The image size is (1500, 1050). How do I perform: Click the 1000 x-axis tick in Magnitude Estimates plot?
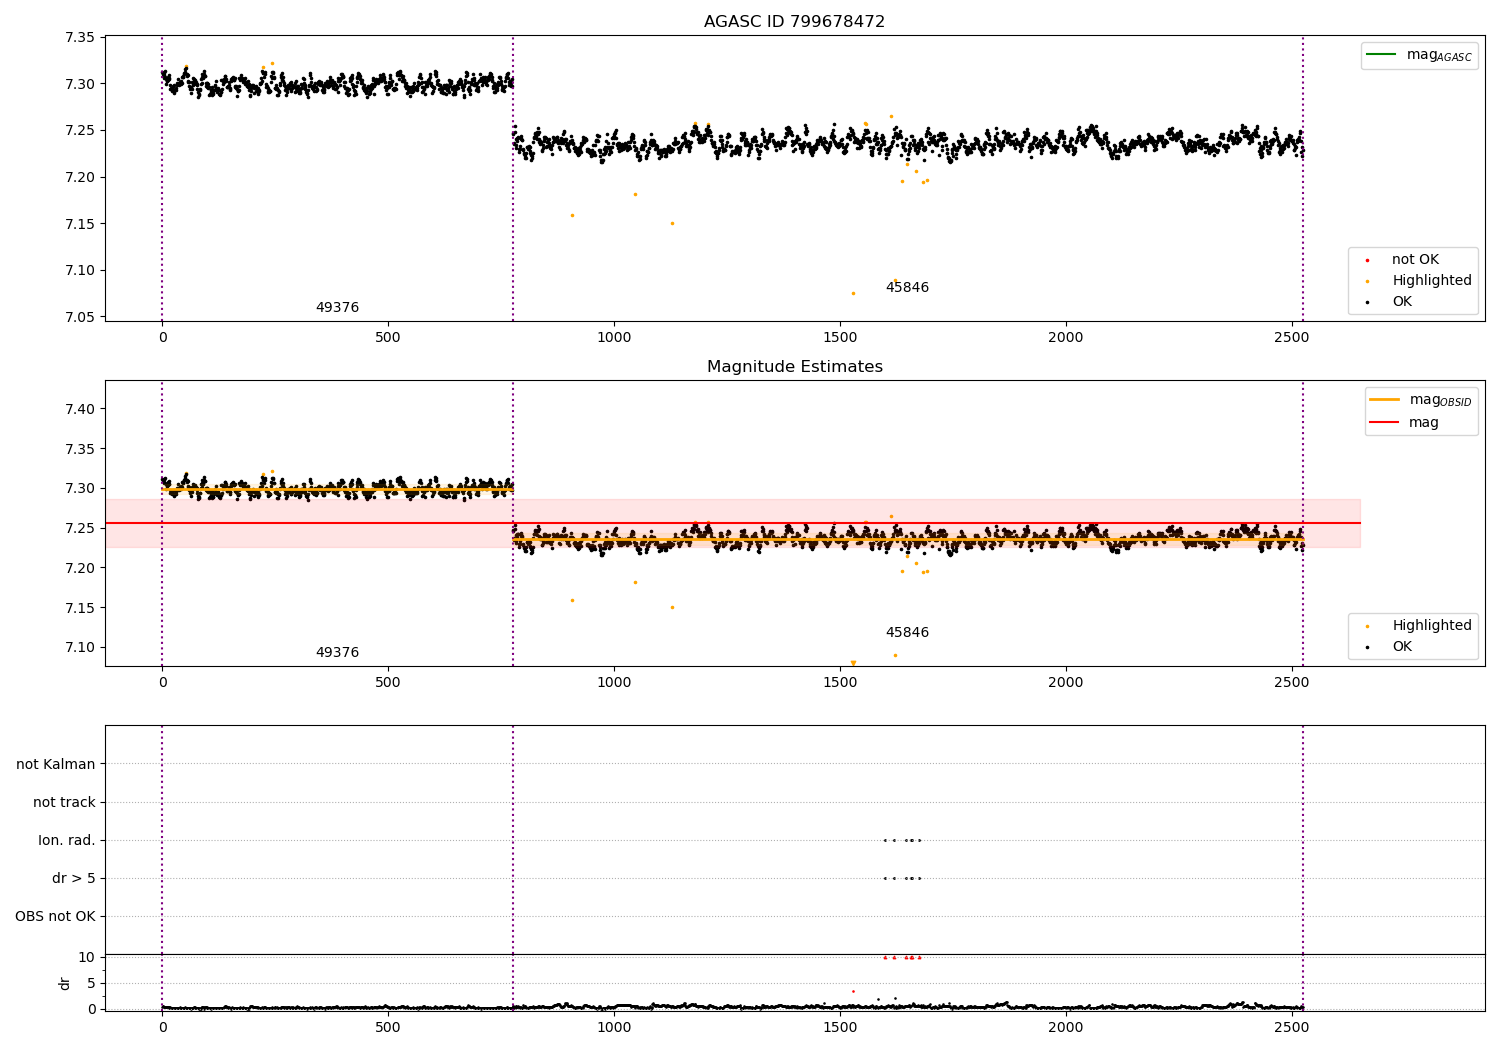[x=614, y=683]
